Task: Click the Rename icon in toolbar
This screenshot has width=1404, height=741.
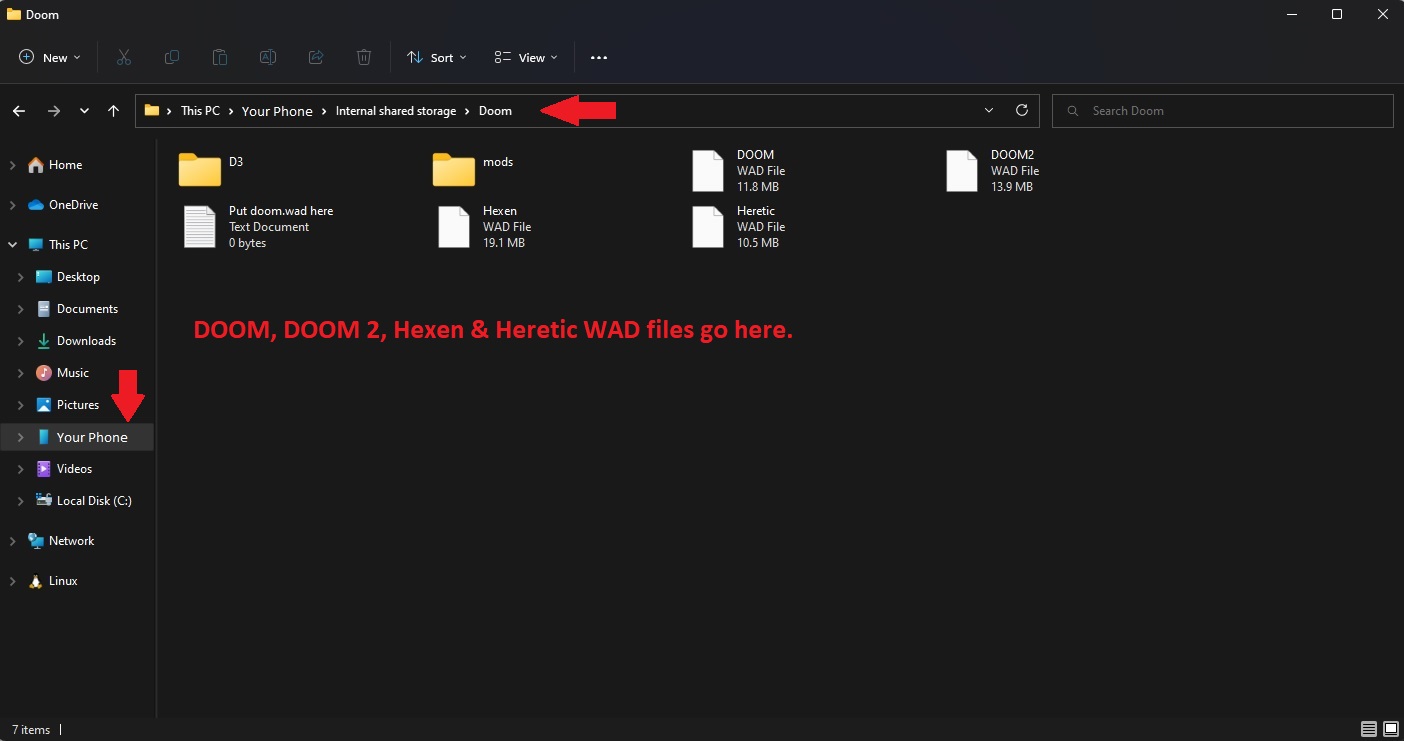Action: point(268,58)
